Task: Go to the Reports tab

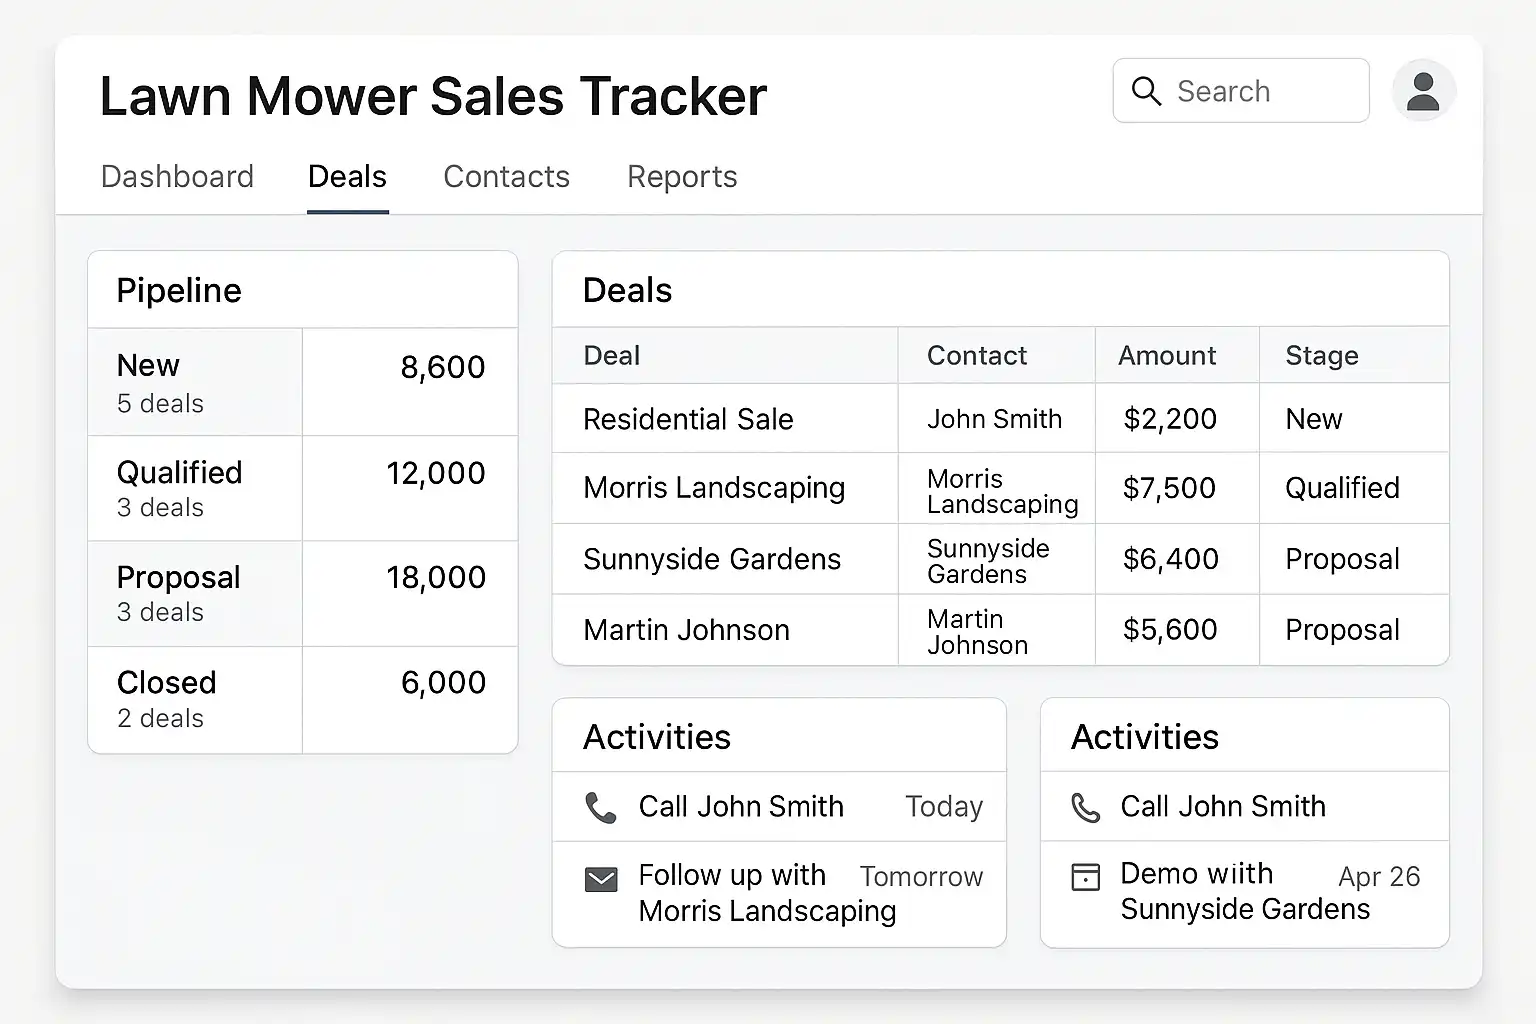Action: pyautogui.click(x=682, y=177)
